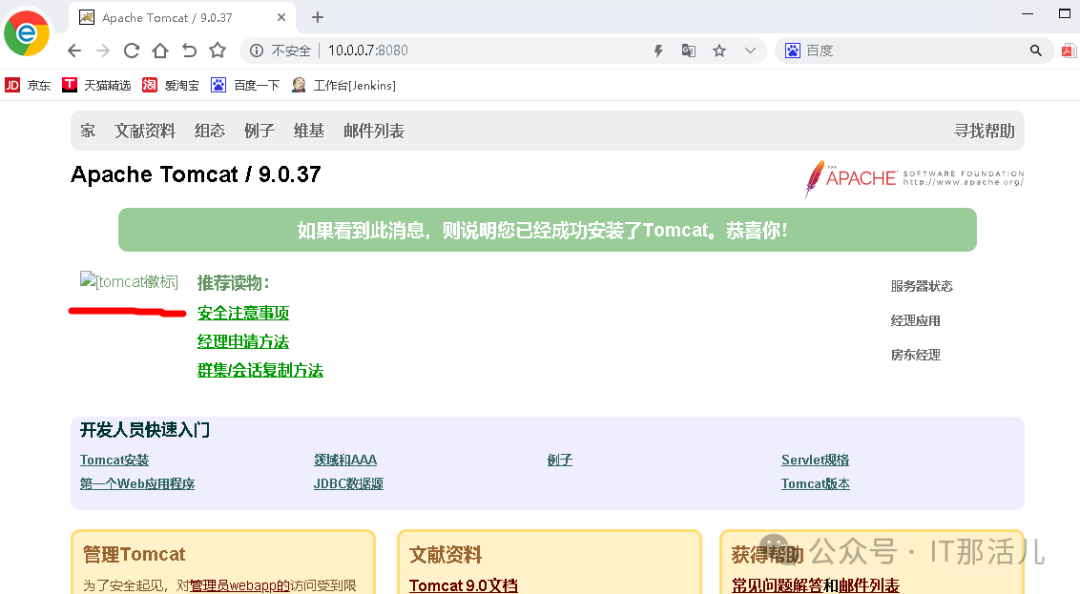Open the 安全注意事项 link
Screen dimensions: 1080x594
click(x=243, y=313)
